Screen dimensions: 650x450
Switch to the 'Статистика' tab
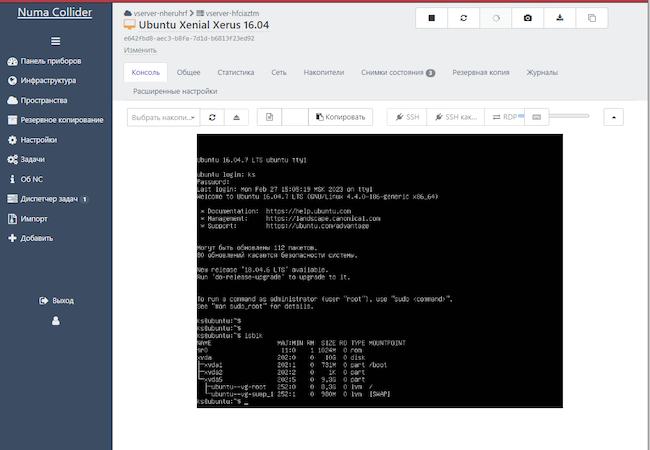(236, 73)
